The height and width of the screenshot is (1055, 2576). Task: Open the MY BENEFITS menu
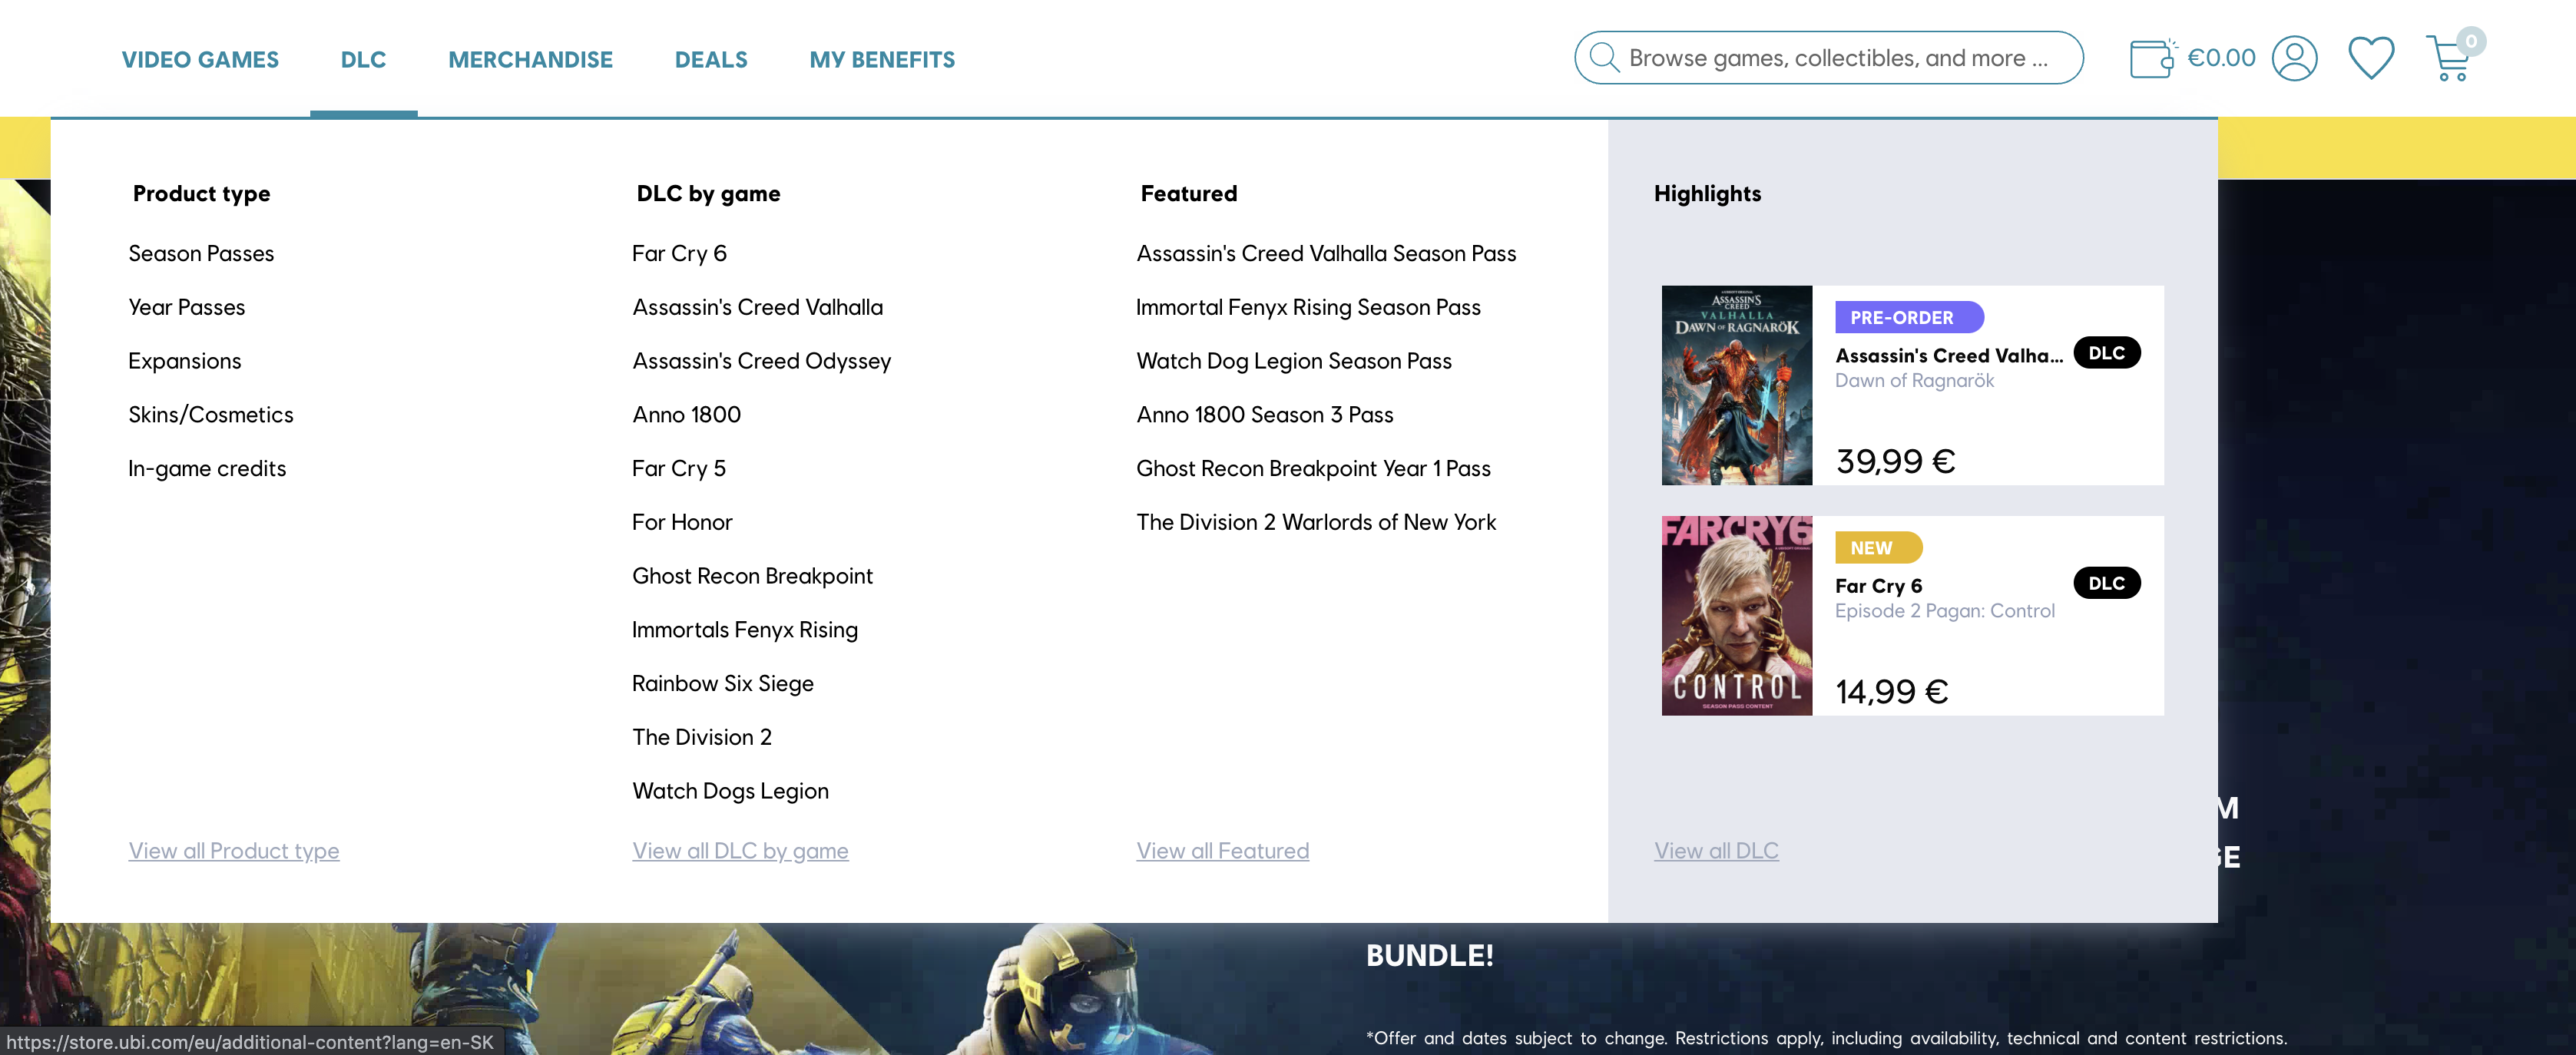pyautogui.click(x=882, y=59)
